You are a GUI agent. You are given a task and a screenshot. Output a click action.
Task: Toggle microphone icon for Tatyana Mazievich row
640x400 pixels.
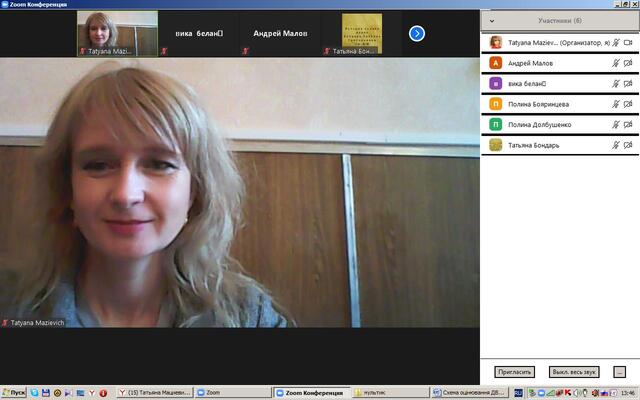616,42
